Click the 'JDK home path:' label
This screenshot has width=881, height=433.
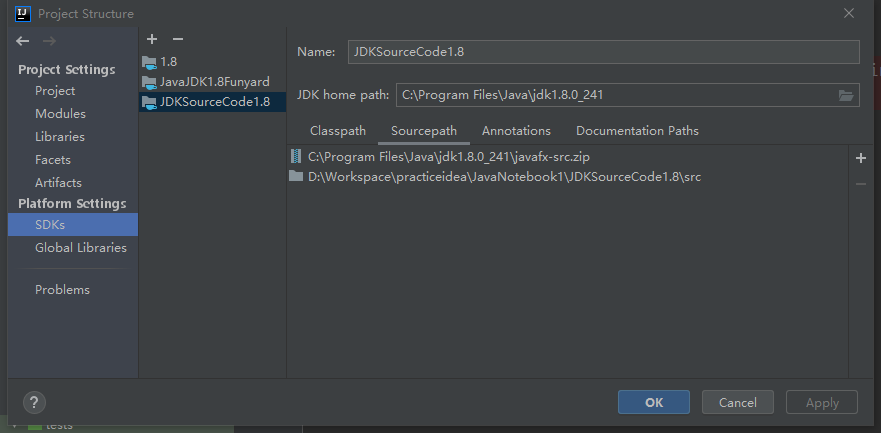click(x=343, y=95)
